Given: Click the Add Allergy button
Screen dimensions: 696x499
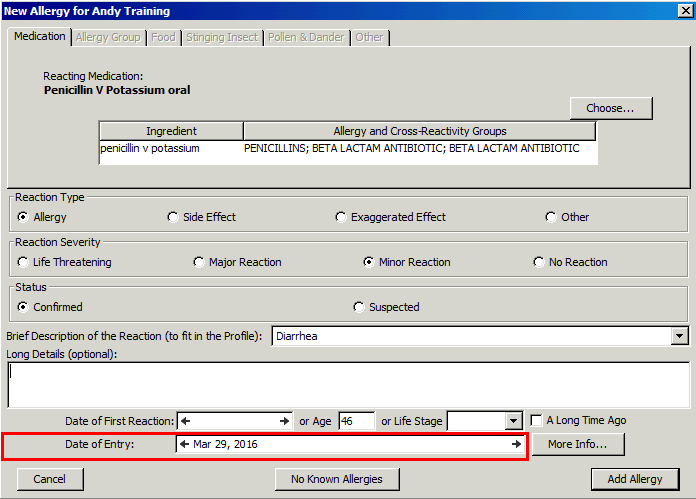Looking at the screenshot, I should [x=634, y=479].
